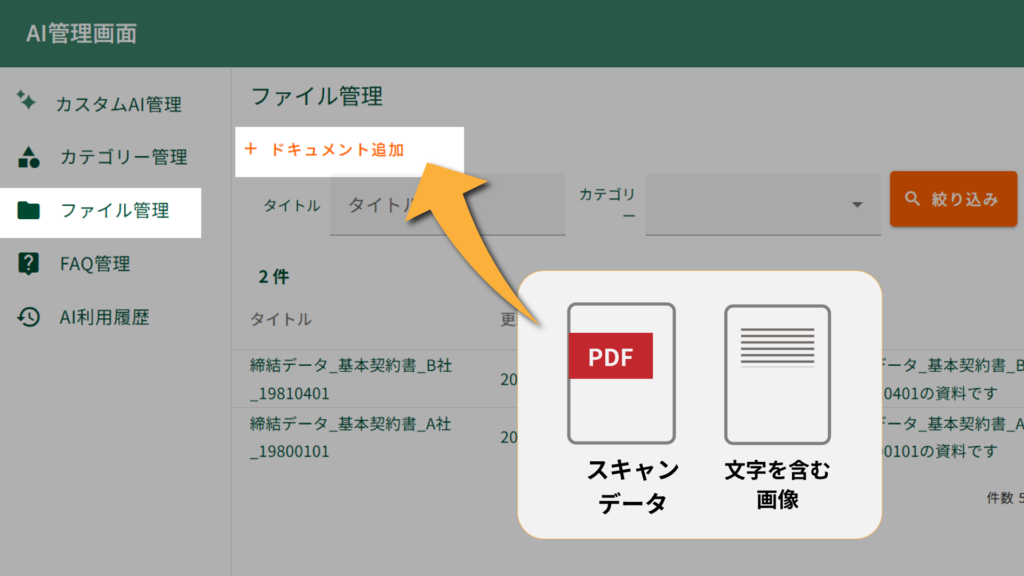Open the カスタムAI管理 menu item
The width and height of the screenshot is (1024, 576).
[118, 104]
